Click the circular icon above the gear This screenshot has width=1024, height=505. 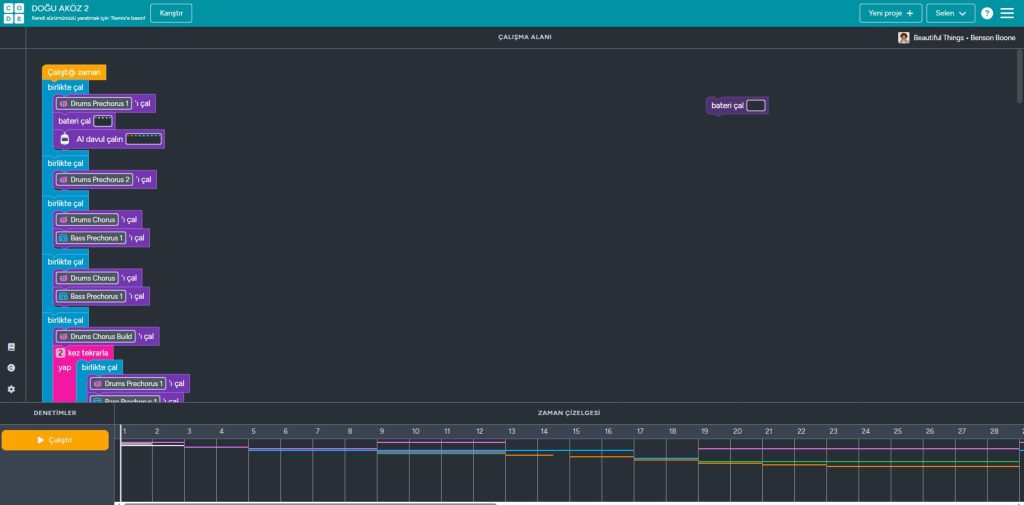click(11, 368)
